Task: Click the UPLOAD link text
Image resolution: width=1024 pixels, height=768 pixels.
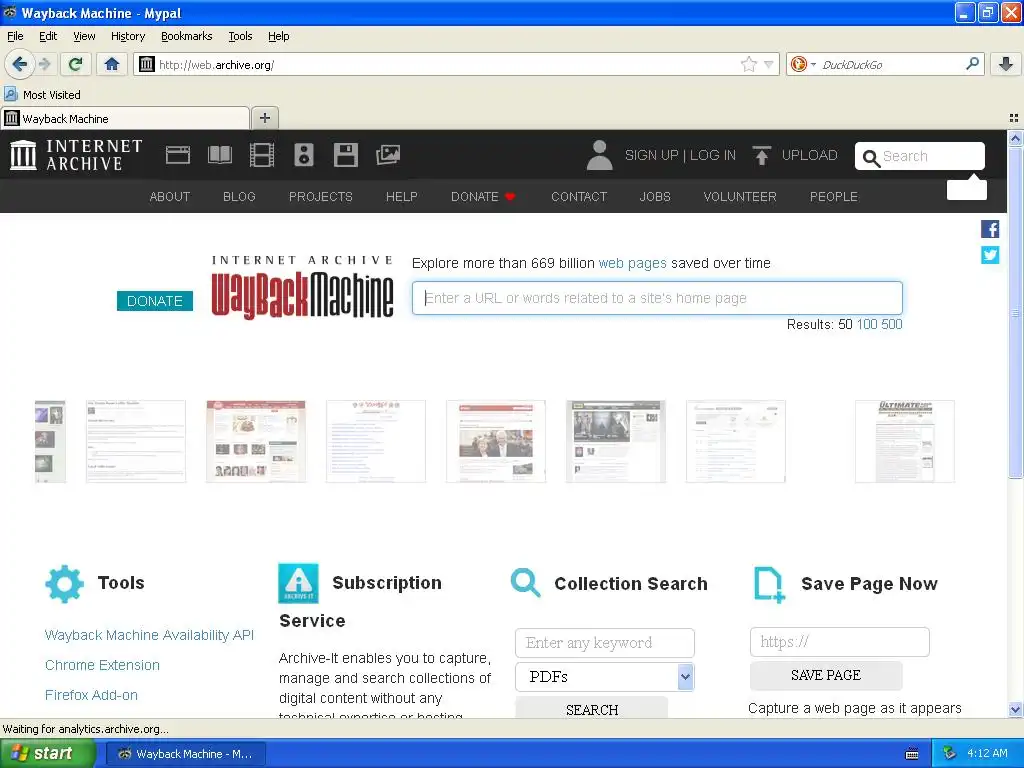Action: click(x=809, y=155)
